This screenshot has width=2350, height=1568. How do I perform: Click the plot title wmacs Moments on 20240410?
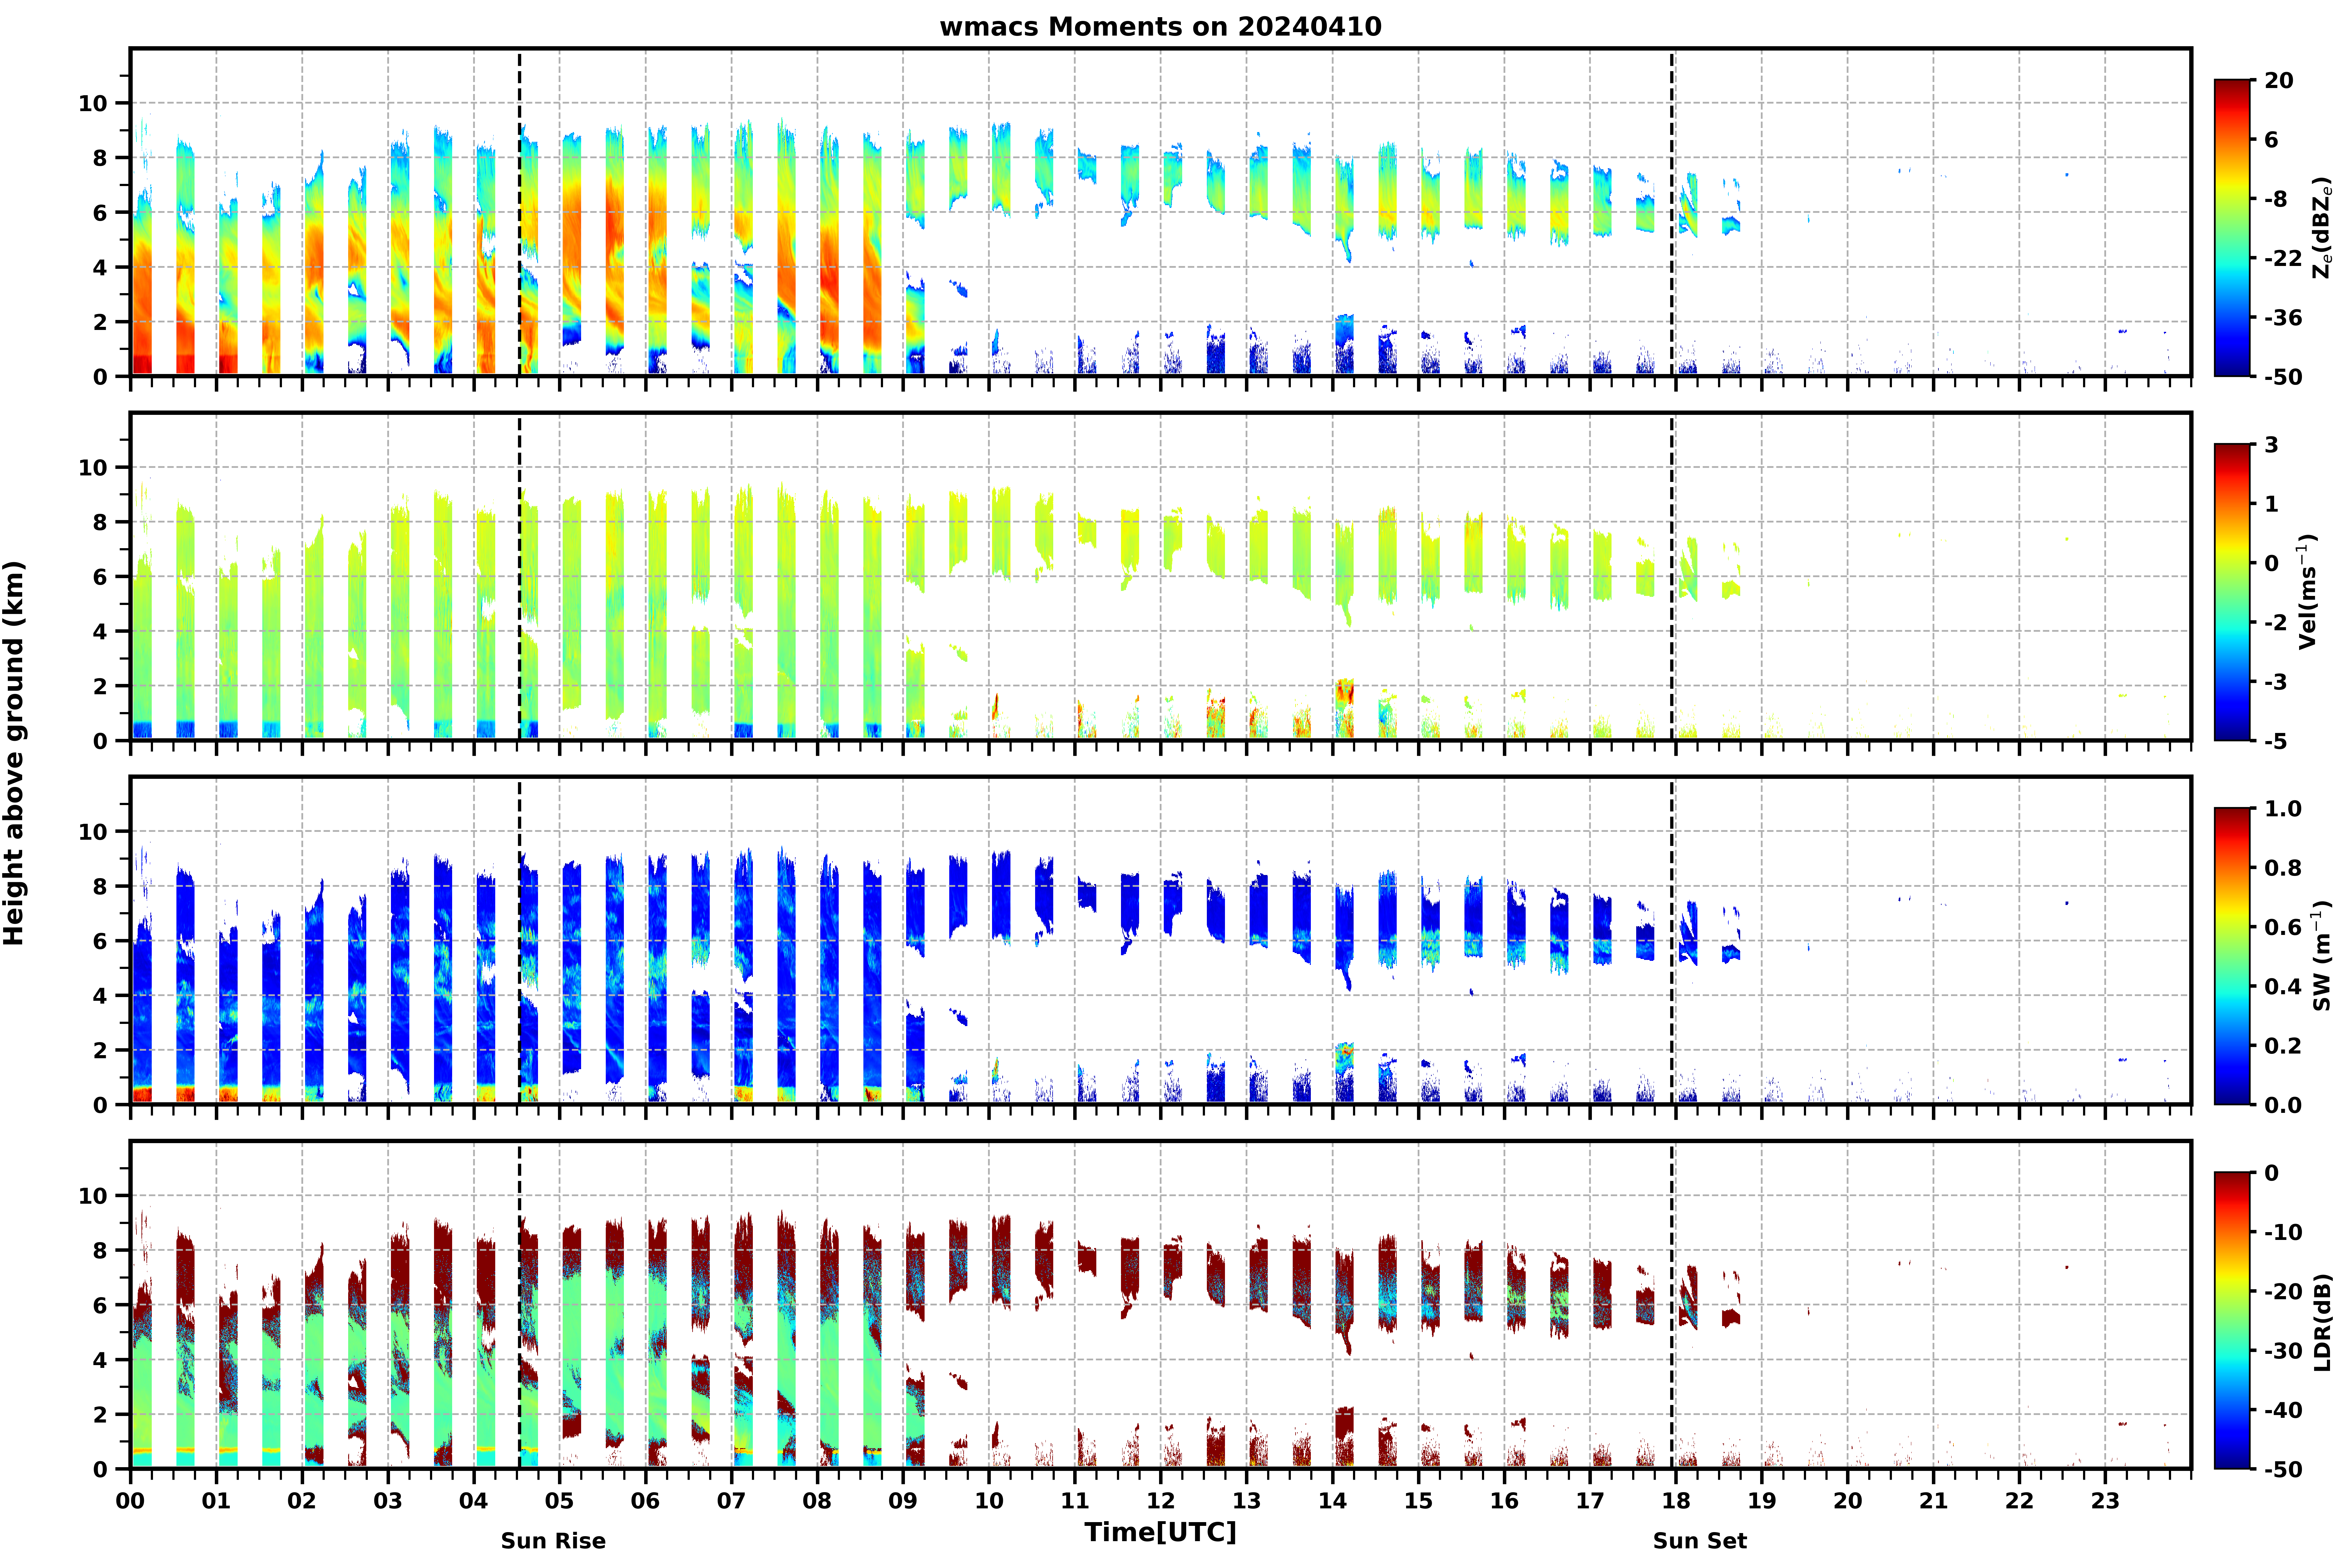(1160, 27)
